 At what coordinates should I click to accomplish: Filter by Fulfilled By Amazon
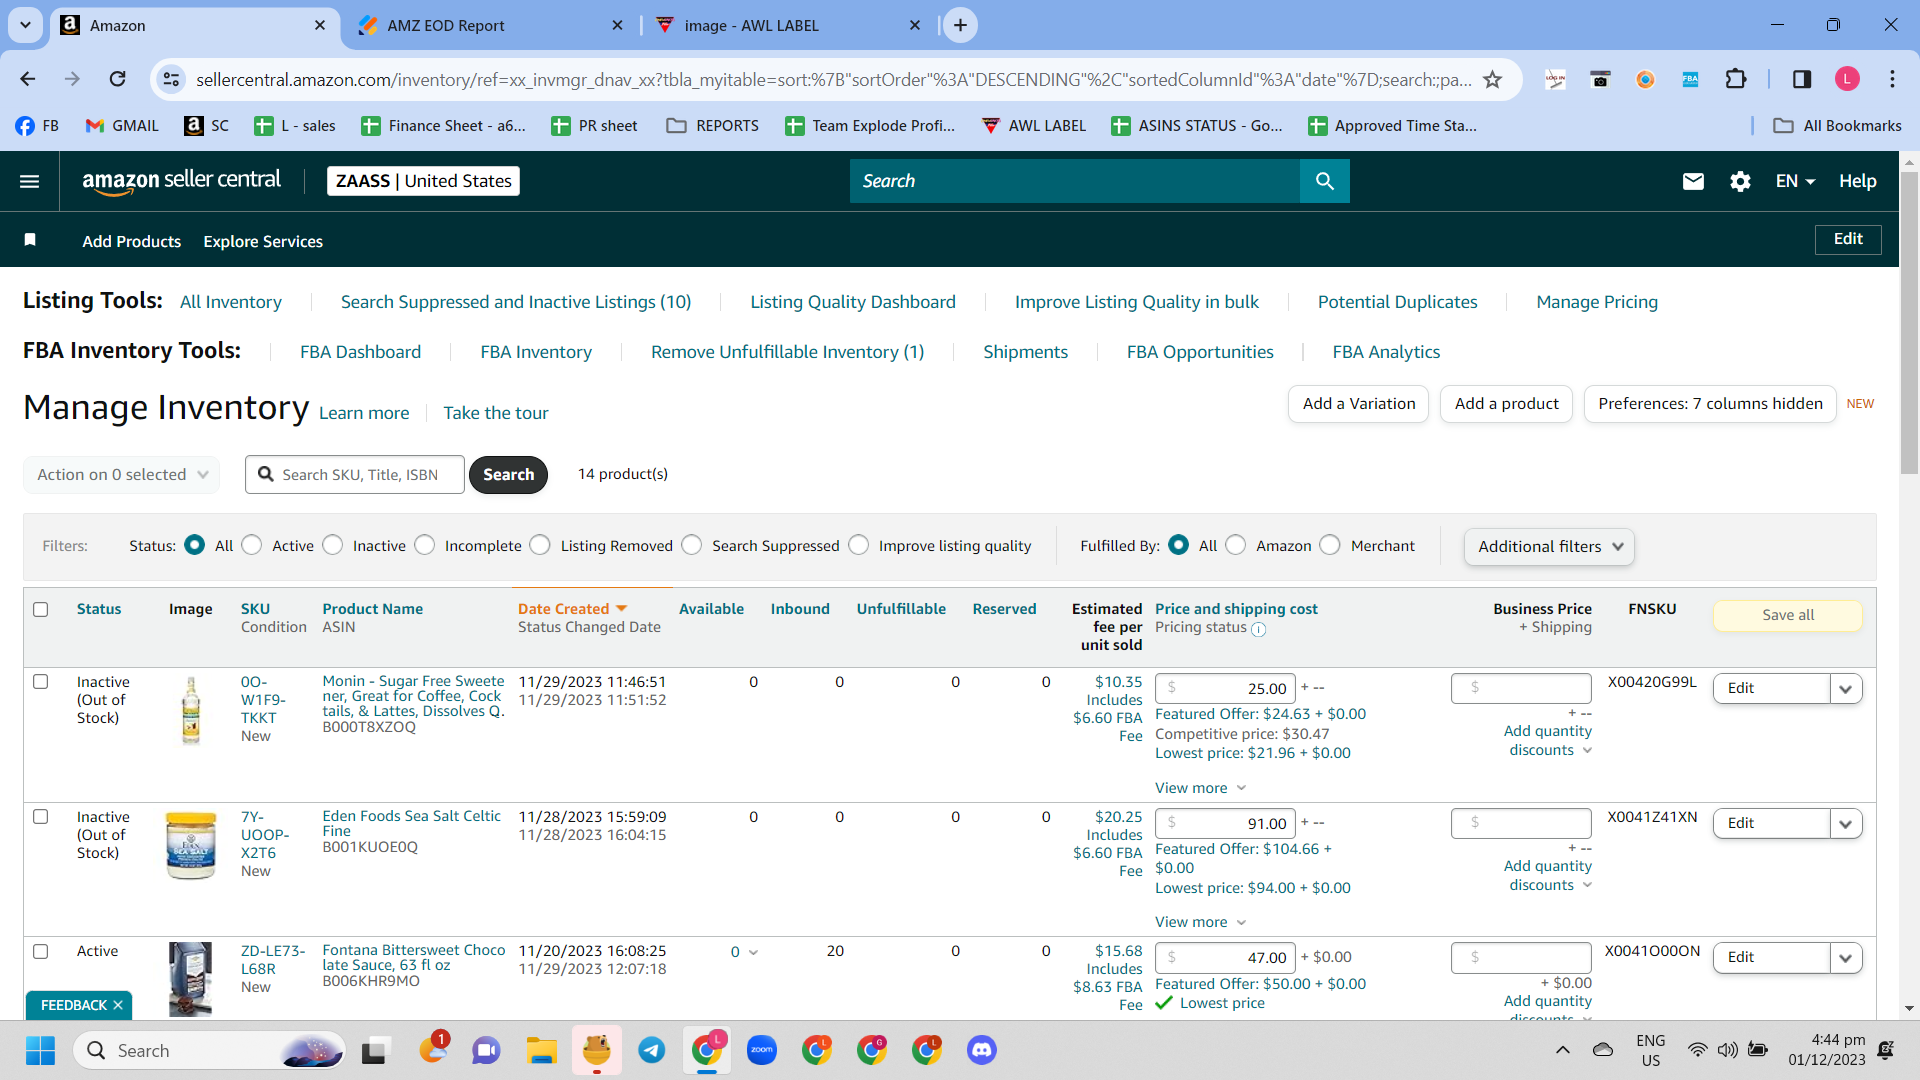coord(1236,545)
